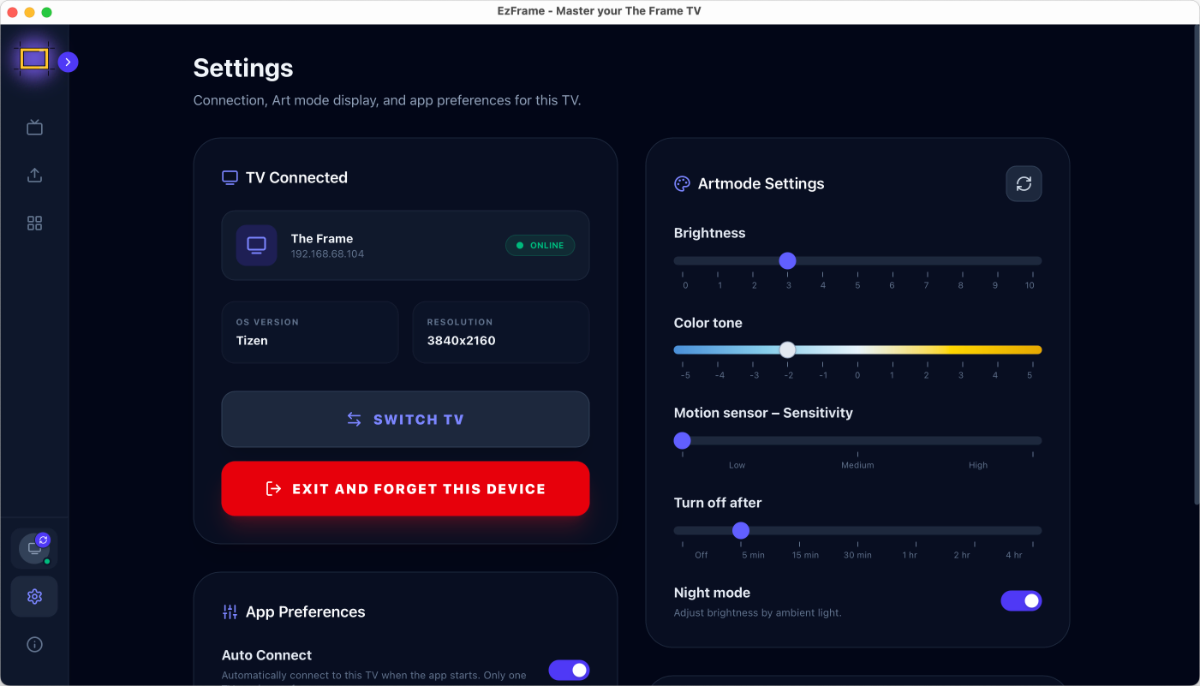1200x686 pixels.
Task: Adjust the Brightness slider handle
Action: (x=788, y=260)
